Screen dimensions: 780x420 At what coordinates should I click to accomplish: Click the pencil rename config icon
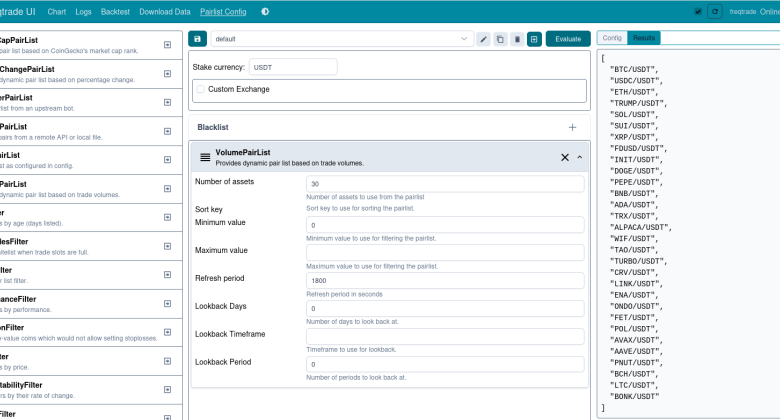[x=484, y=39]
